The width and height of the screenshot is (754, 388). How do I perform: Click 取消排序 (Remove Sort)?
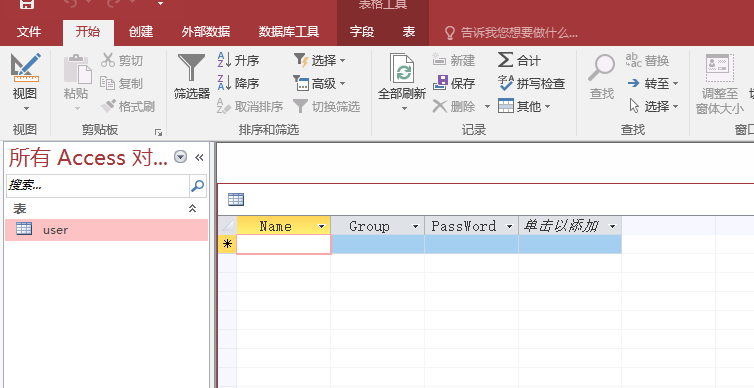(250, 106)
